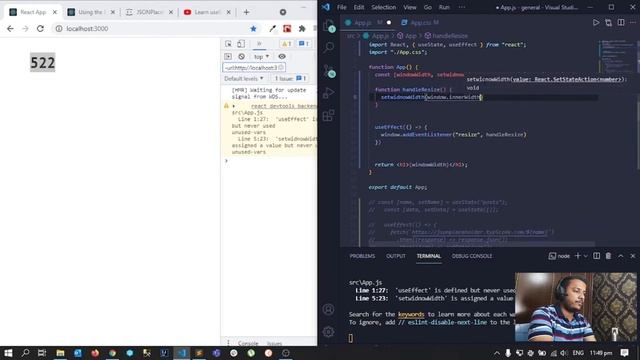
Task: Open Accounts icon in VS Code activity bar
Action: click(329, 309)
